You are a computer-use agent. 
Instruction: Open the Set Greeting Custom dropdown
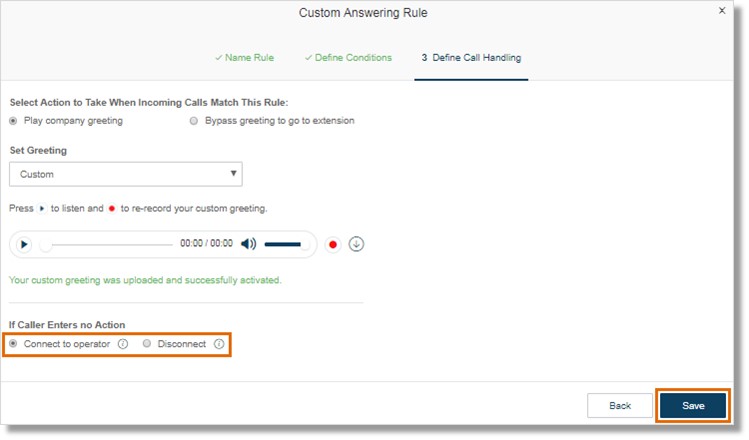pyautogui.click(x=126, y=174)
